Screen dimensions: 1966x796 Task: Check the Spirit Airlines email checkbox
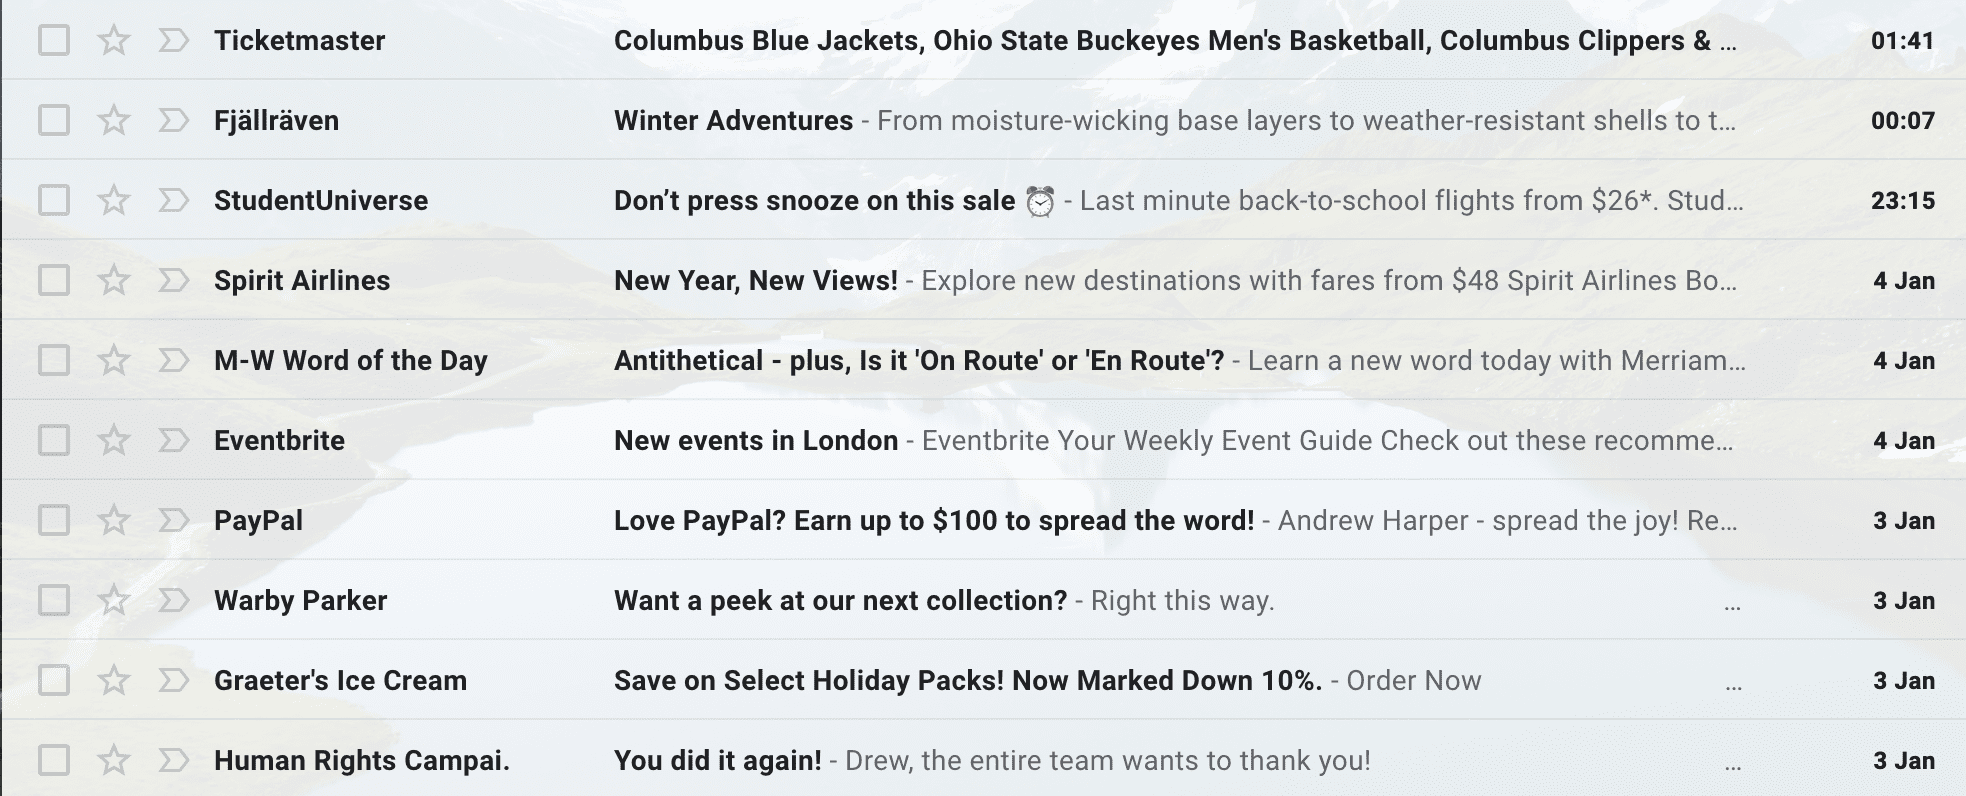tap(55, 280)
